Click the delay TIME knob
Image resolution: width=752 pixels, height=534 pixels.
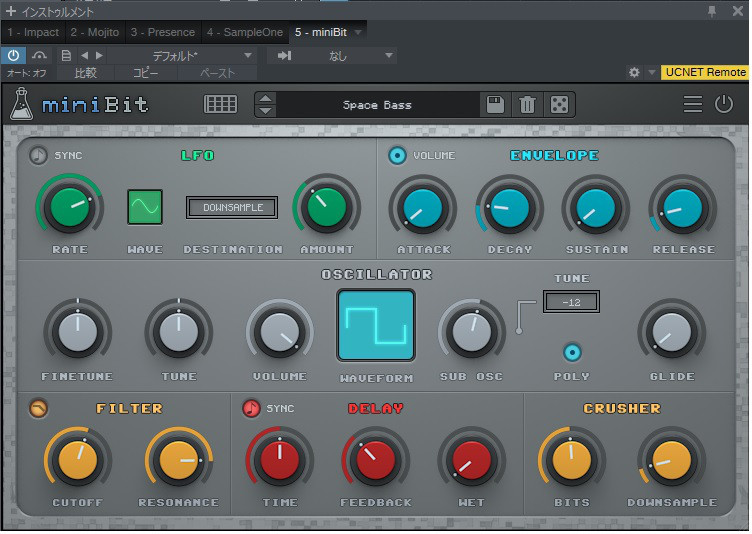280,460
